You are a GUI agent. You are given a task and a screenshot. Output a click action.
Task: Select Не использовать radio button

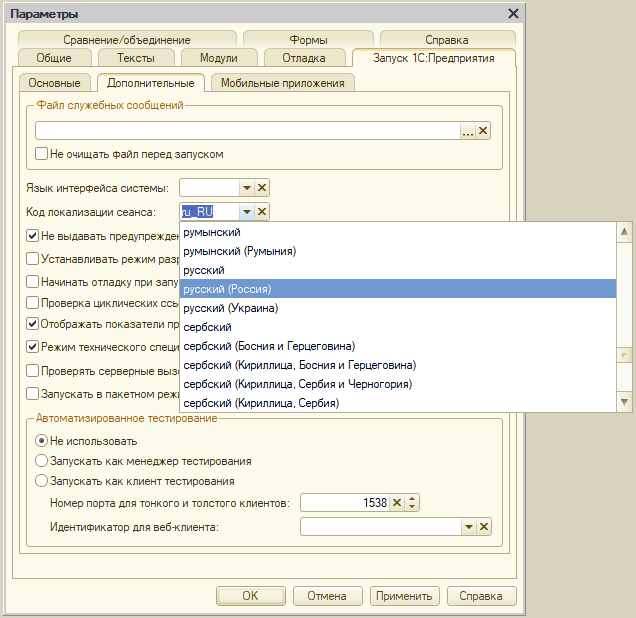click(41, 441)
